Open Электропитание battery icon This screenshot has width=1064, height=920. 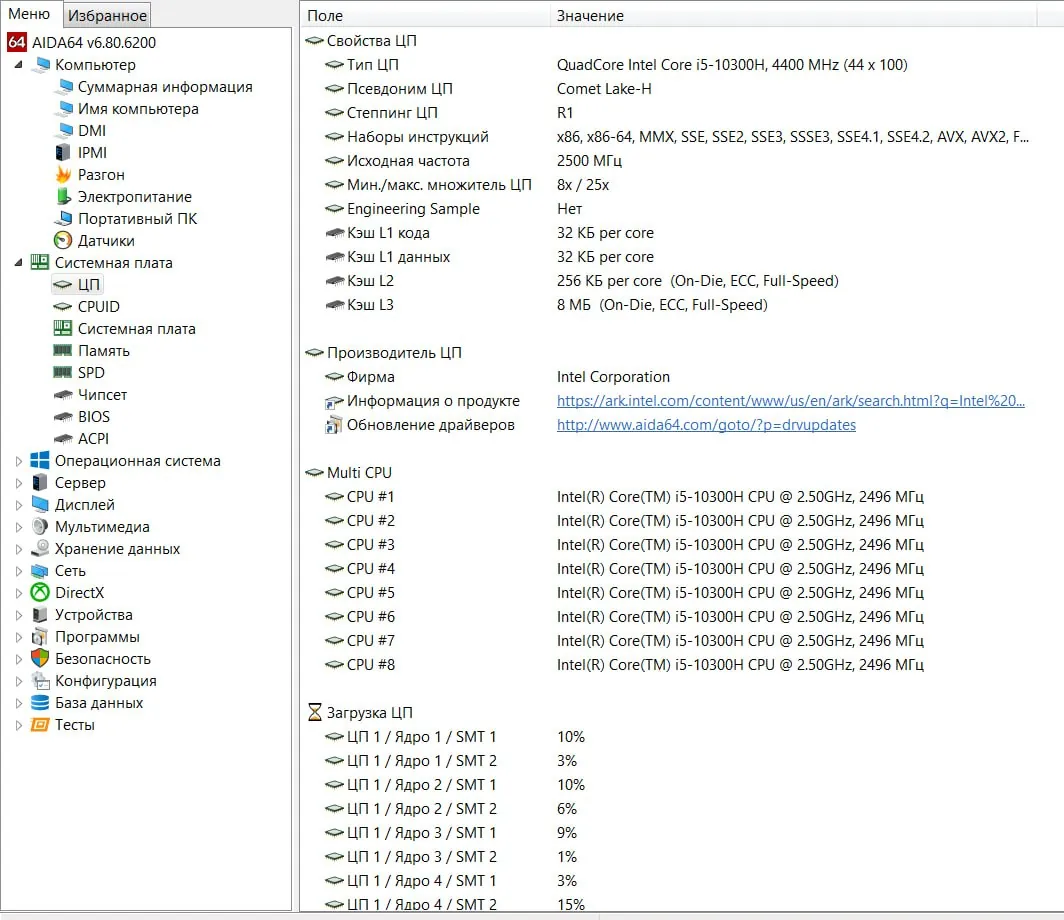click(x=63, y=196)
